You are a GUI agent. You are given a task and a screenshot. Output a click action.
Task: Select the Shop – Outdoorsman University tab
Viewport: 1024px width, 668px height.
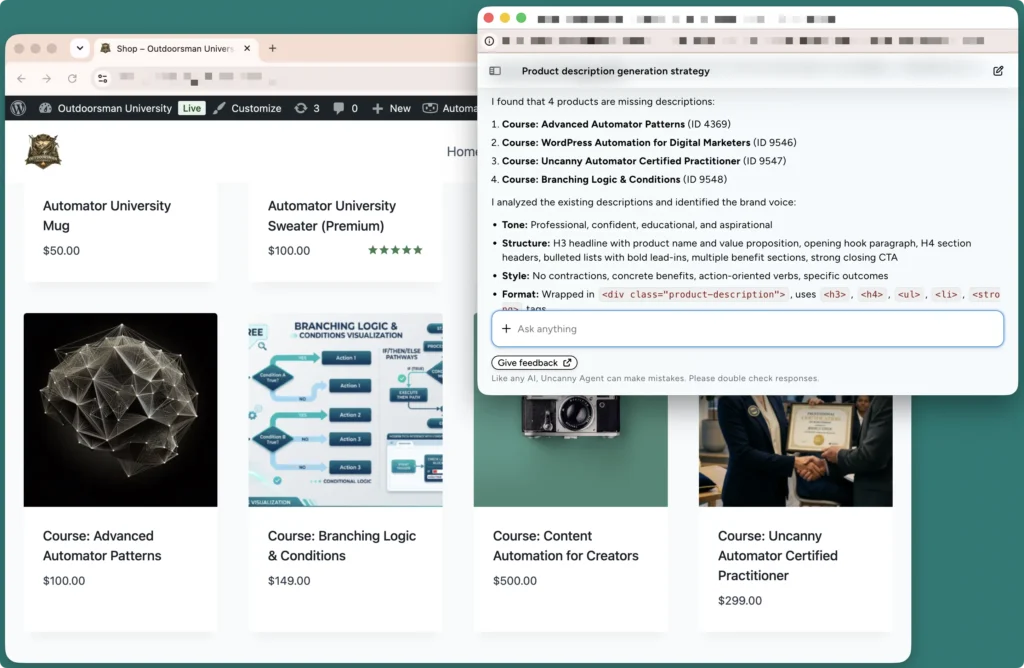coord(174,48)
